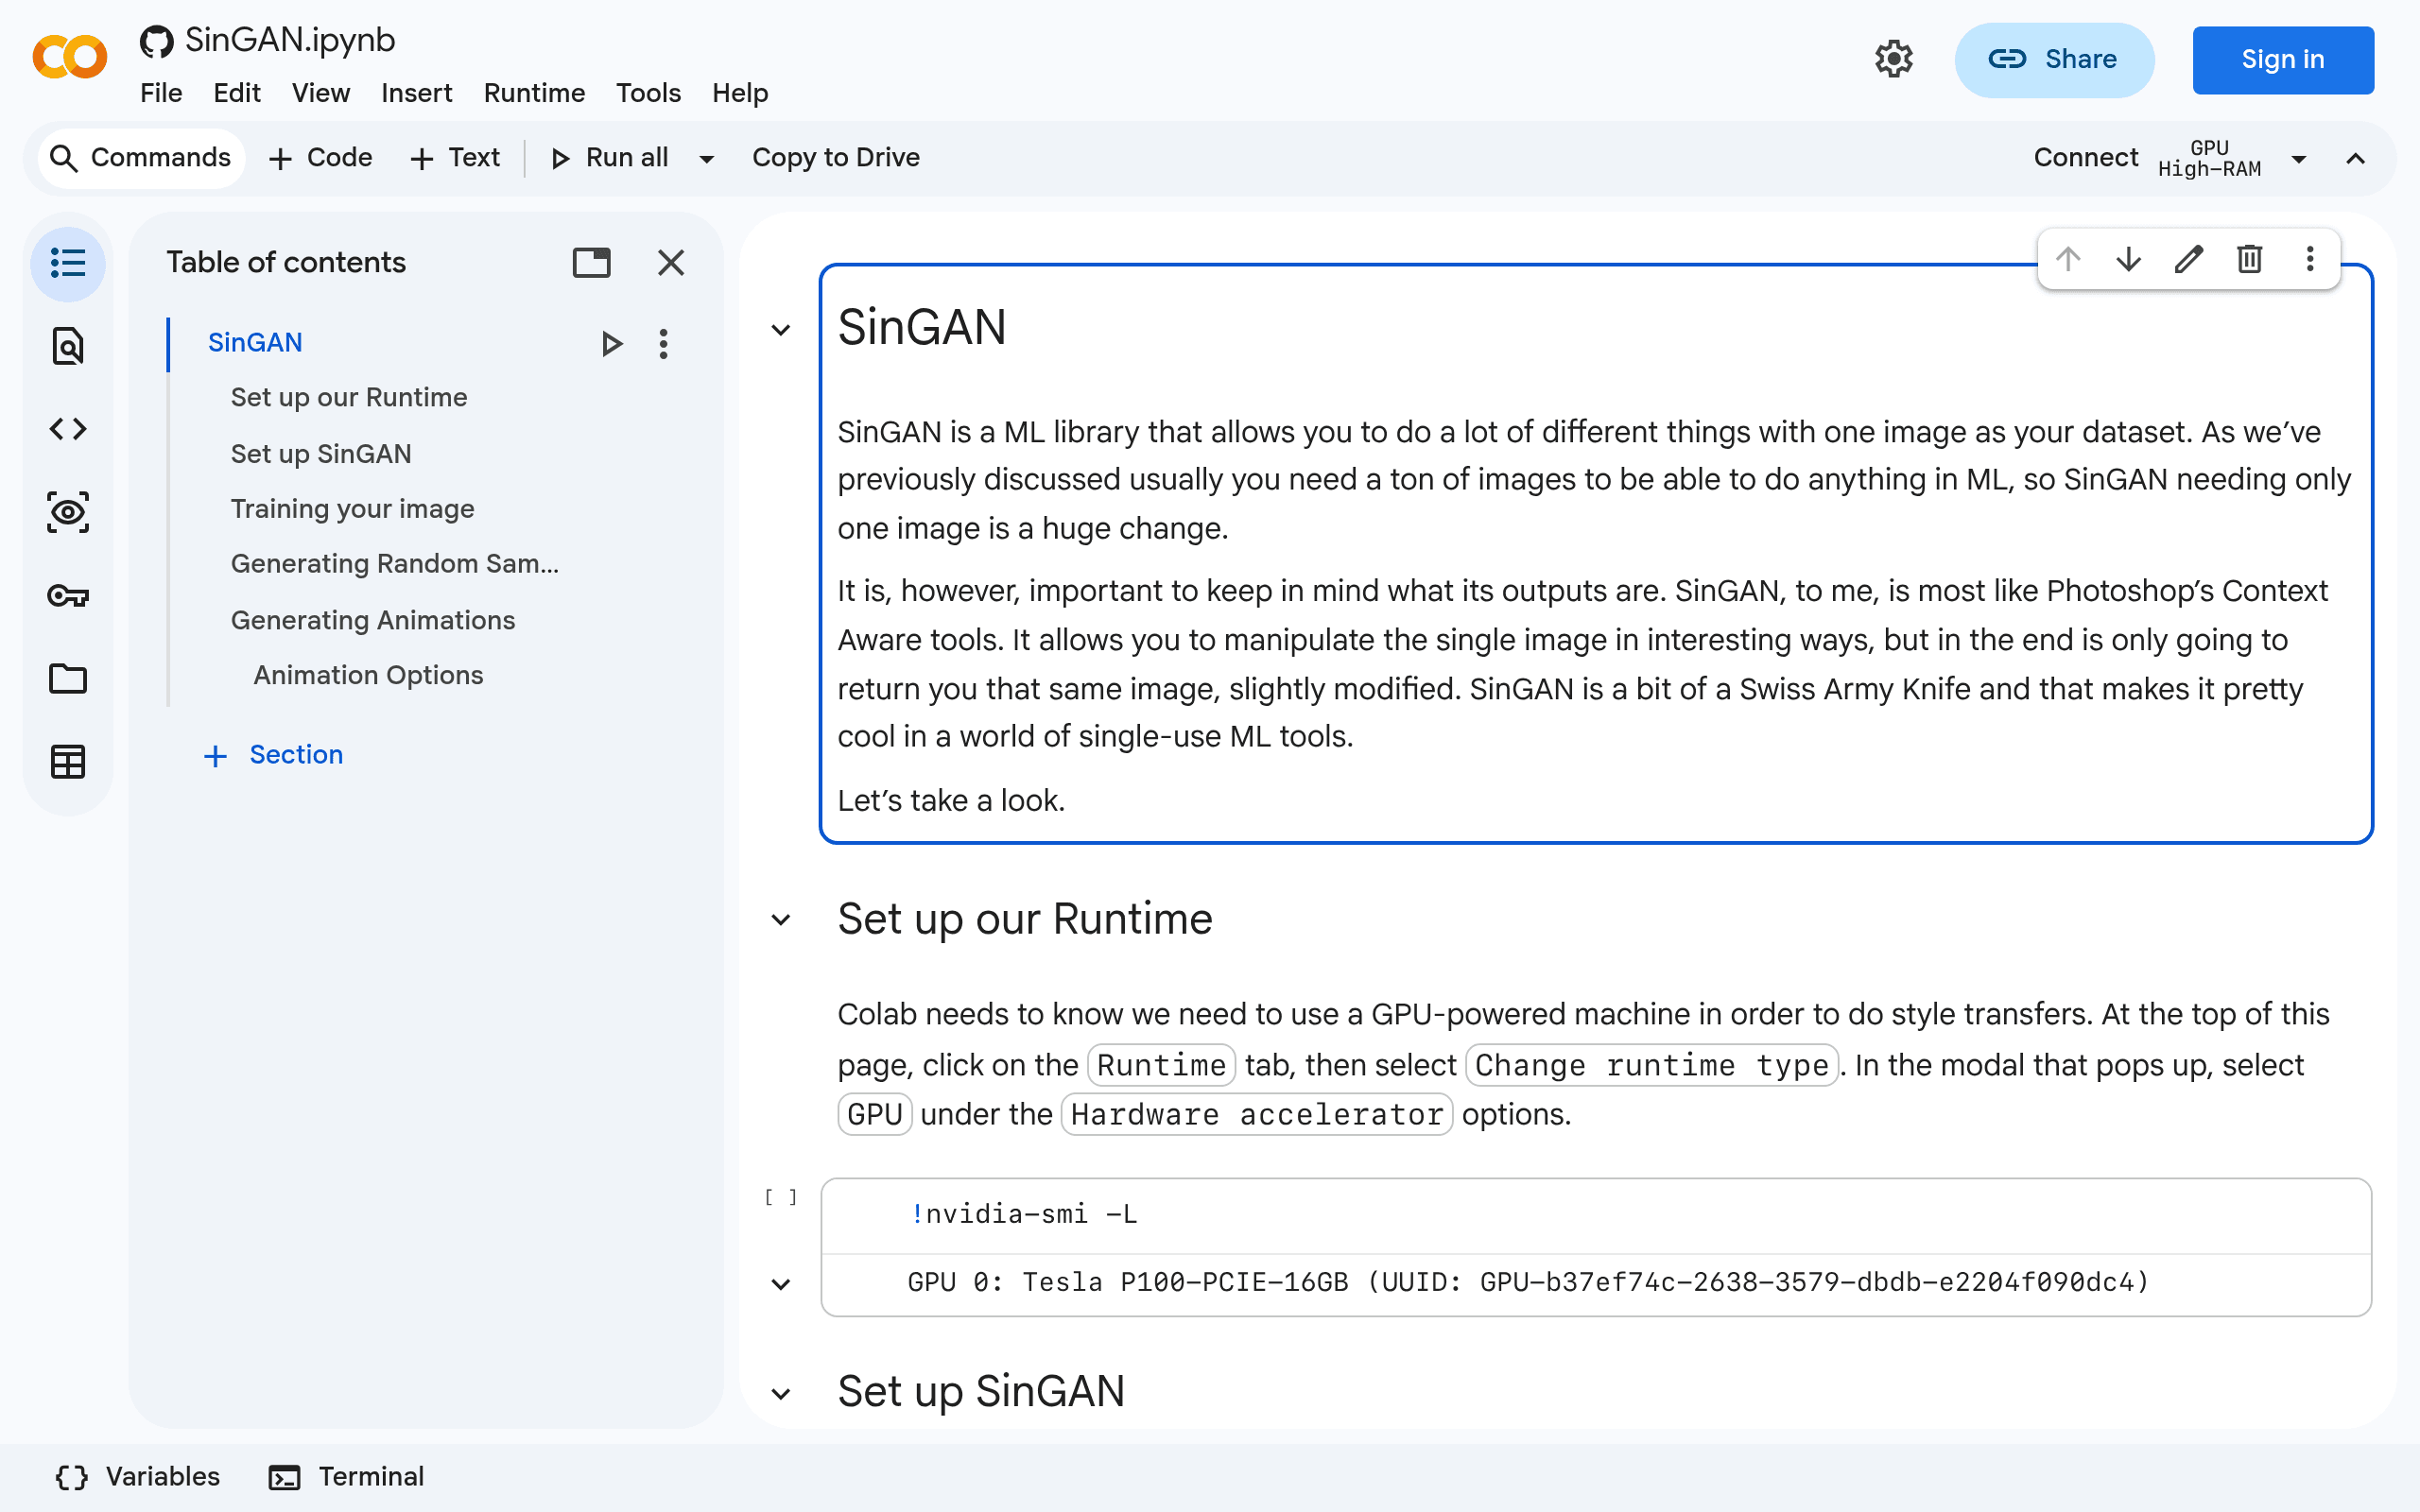This screenshot has height=1512, width=2420.
Task: Run the SinGAN section from the contents list
Action: [x=612, y=343]
